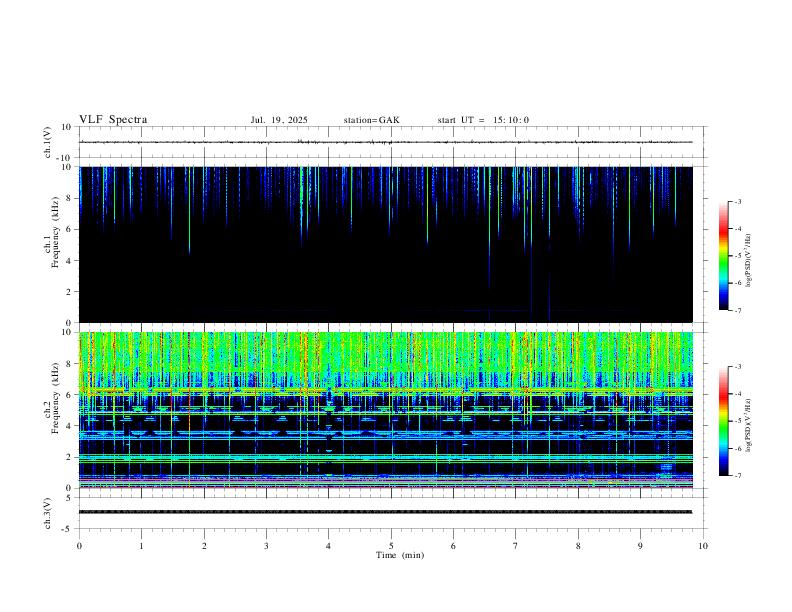Click the "ch.1(V)" waveform axis label
The width and height of the screenshot is (792, 612).
(48, 142)
